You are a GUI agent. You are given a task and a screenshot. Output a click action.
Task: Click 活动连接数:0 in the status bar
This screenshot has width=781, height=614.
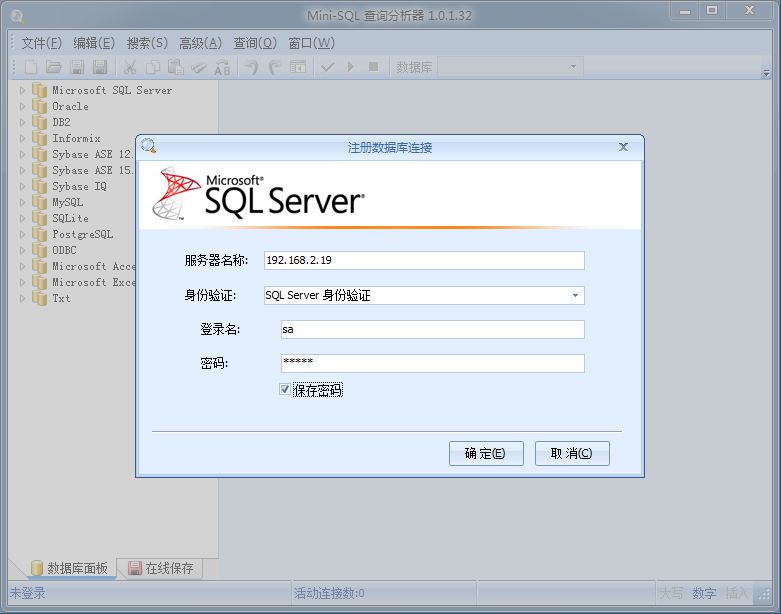(329, 593)
